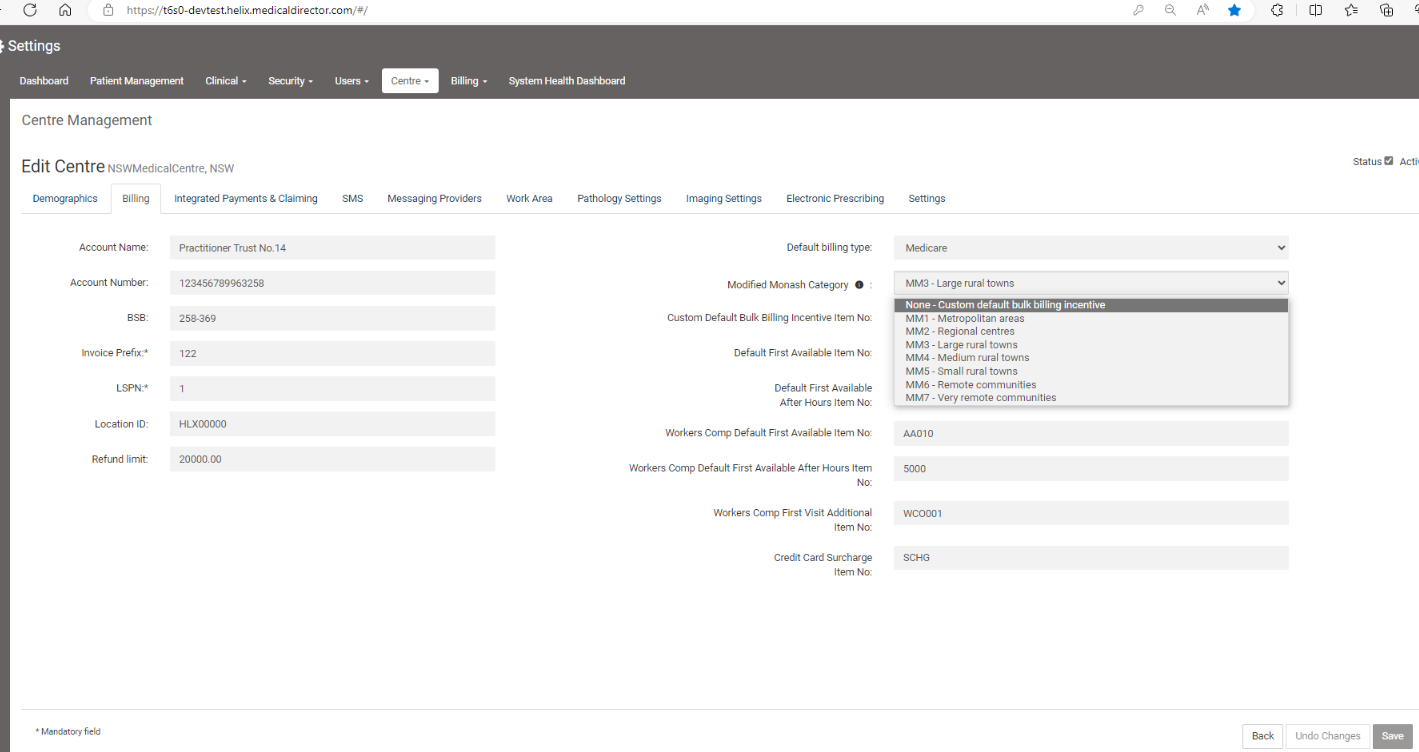The width and height of the screenshot is (1419, 752).
Task: Expand the Users navigation menu
Action: tap(351, 81)
